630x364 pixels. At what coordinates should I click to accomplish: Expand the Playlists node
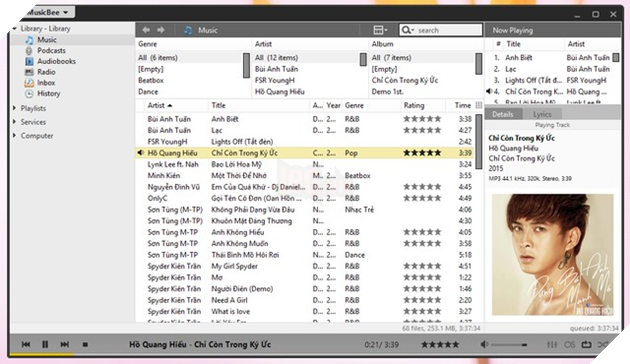point(15,108)
